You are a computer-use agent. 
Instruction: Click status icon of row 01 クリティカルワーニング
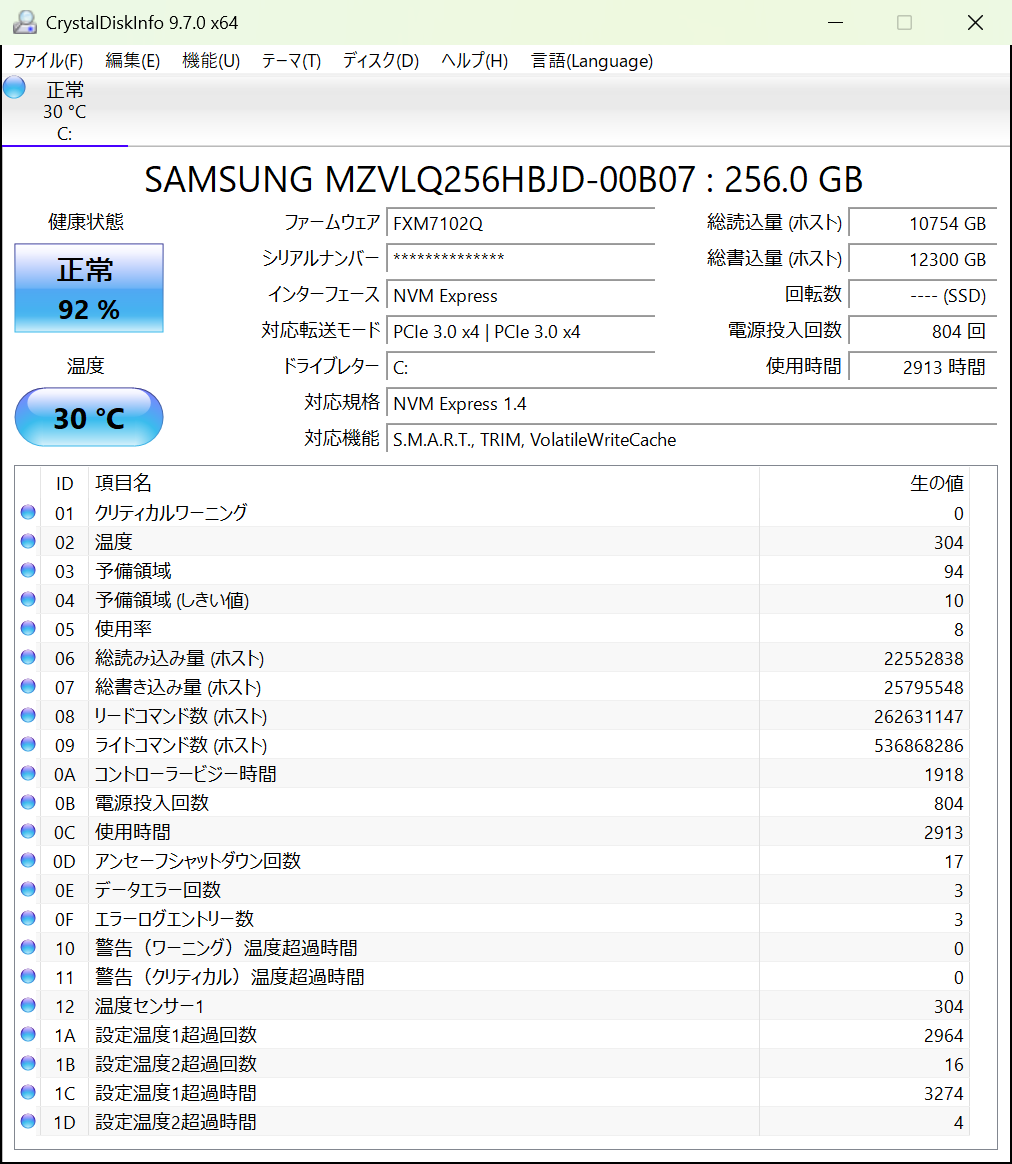click(28, 512)
